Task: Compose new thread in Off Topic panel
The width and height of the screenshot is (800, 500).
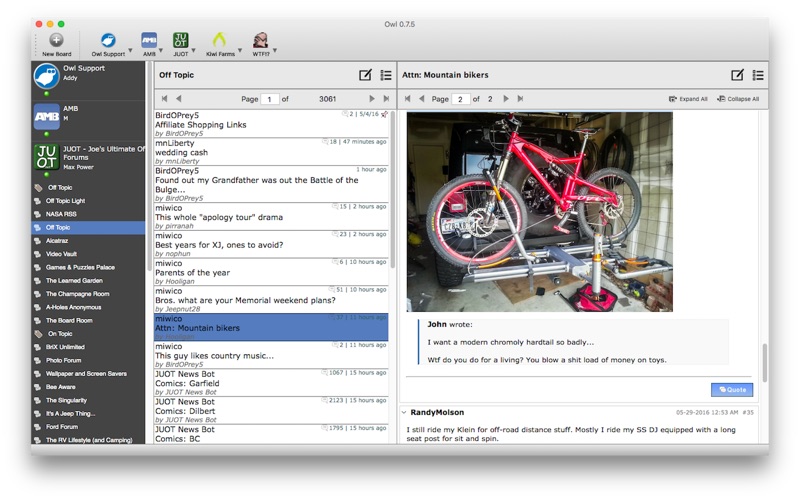Action: point(365,75)
